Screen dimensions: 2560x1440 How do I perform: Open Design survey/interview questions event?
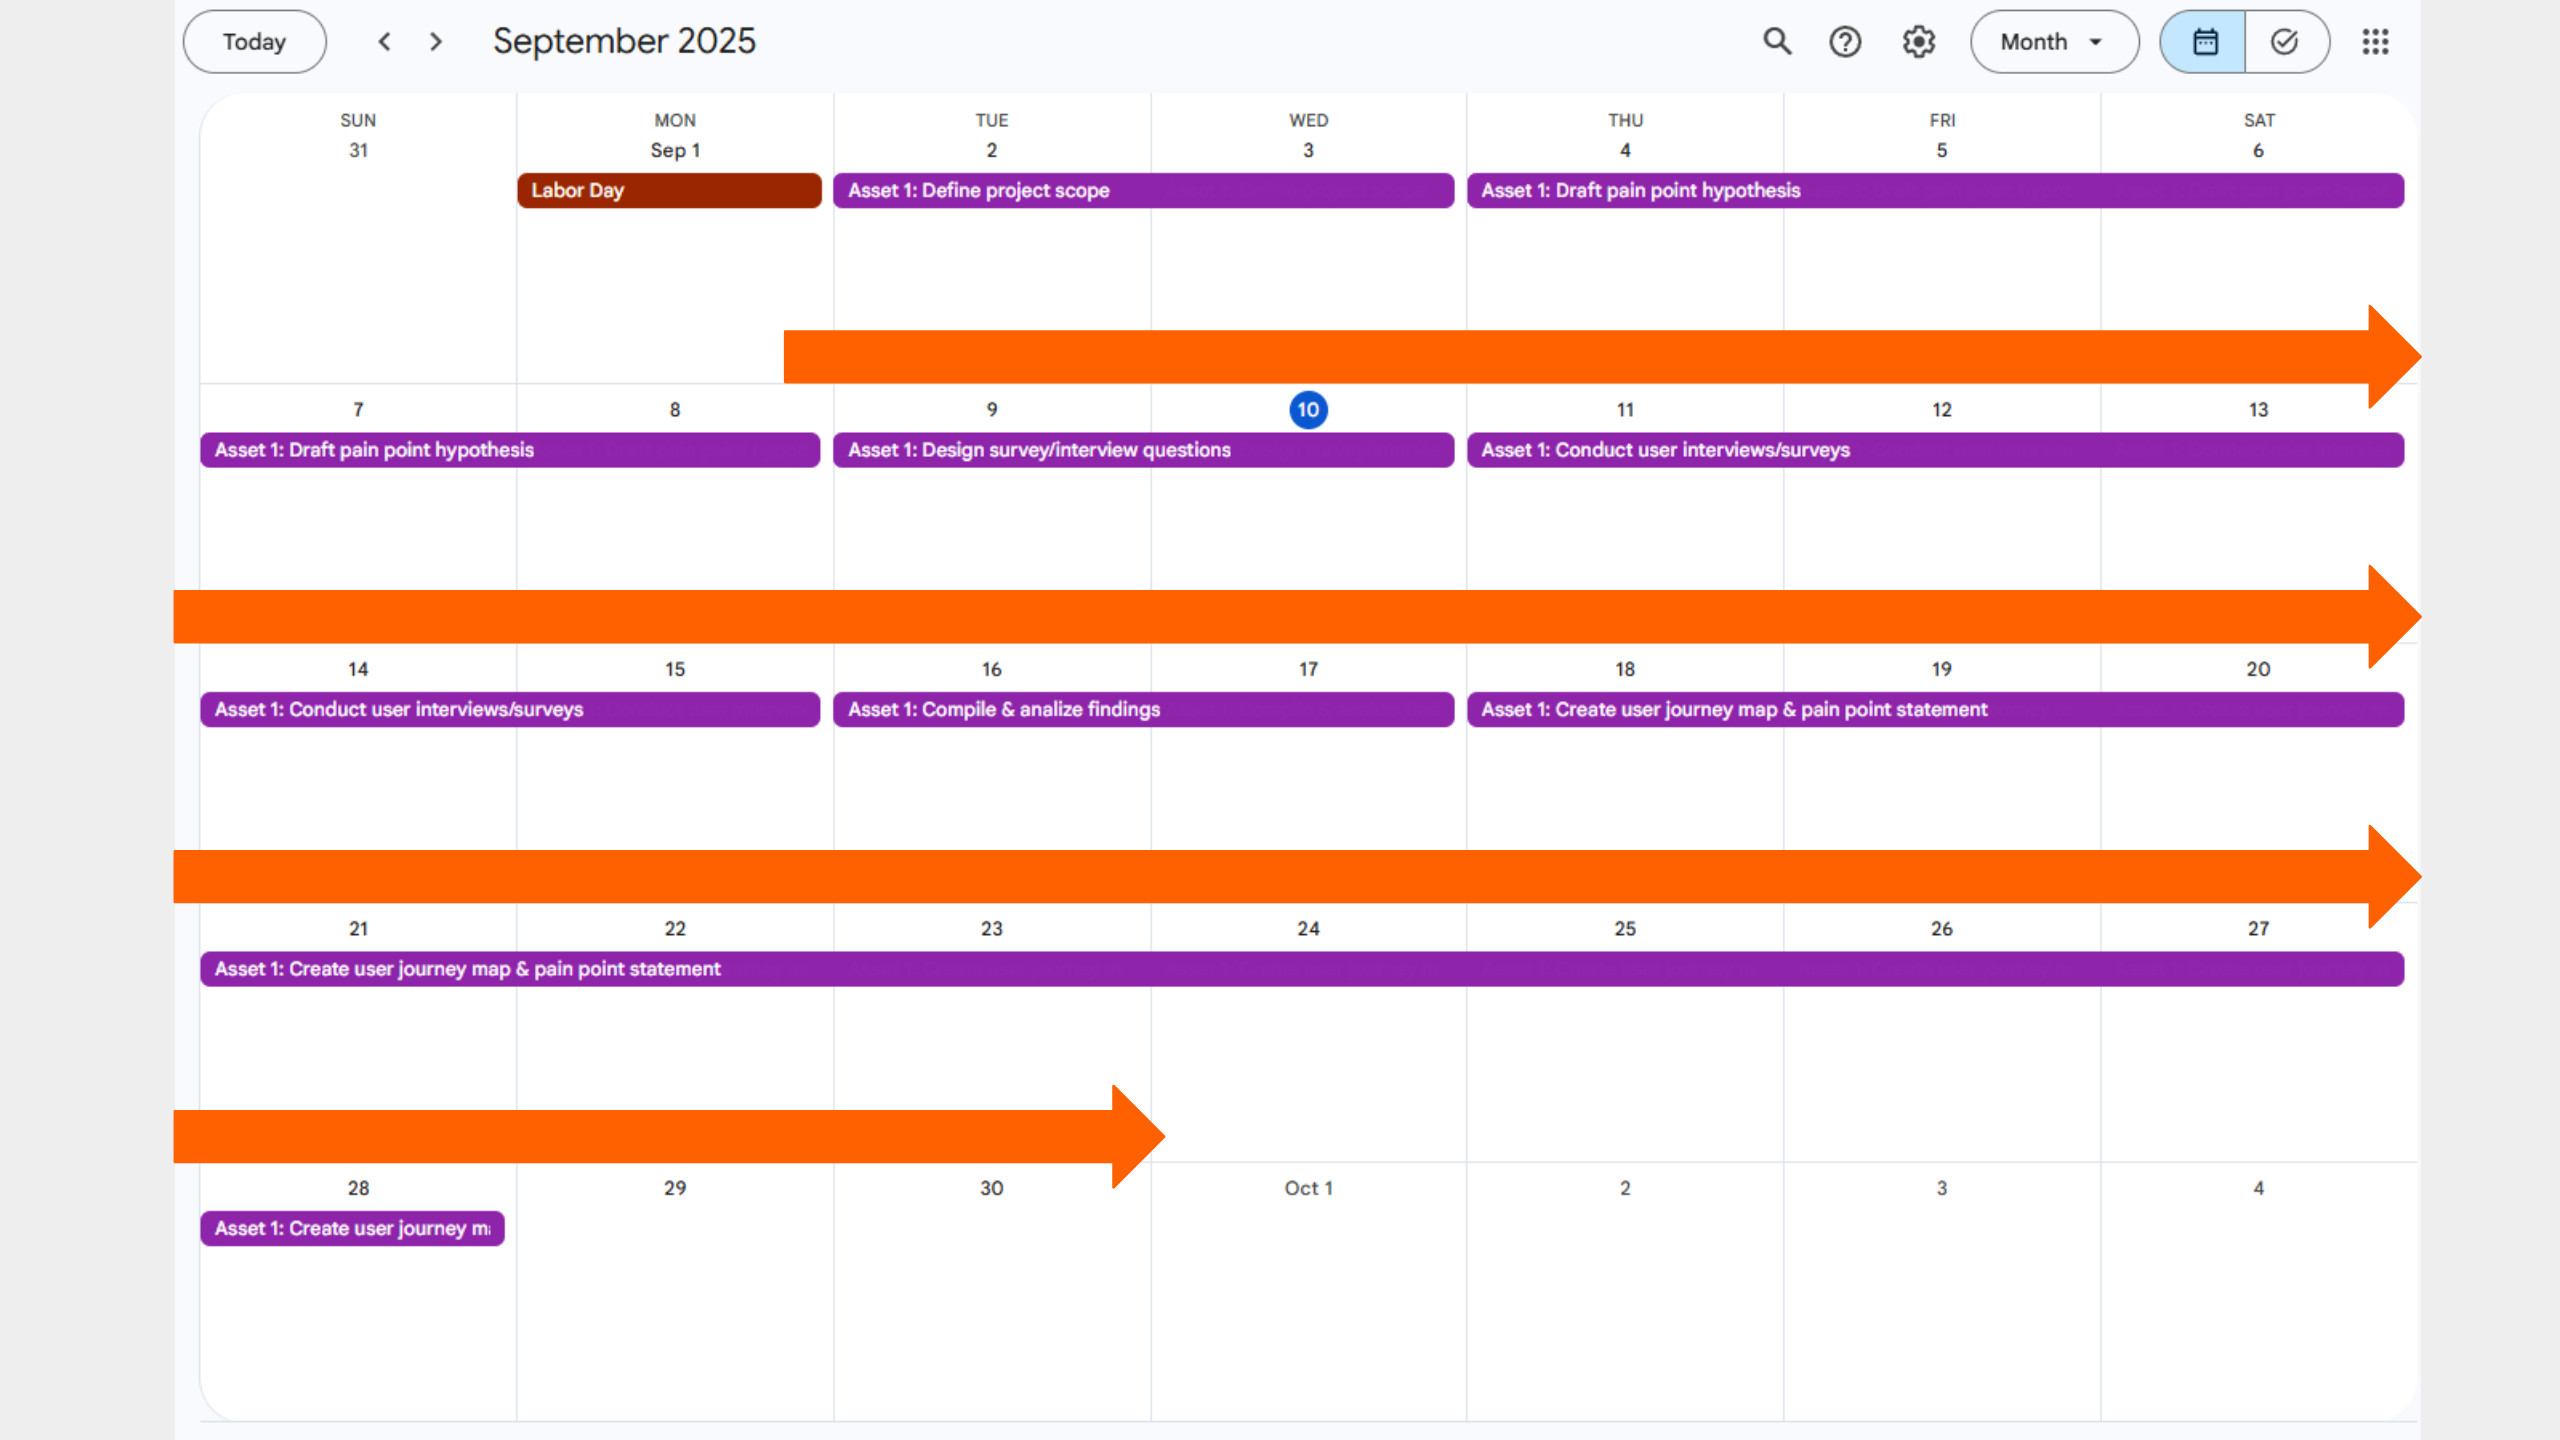[1142, 450]
